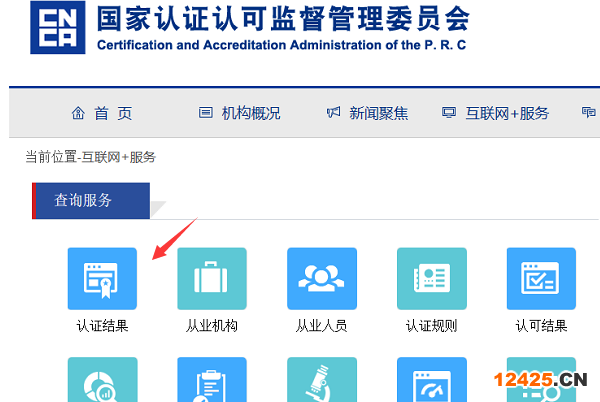Open the speedometer window icon

[431, 381]
